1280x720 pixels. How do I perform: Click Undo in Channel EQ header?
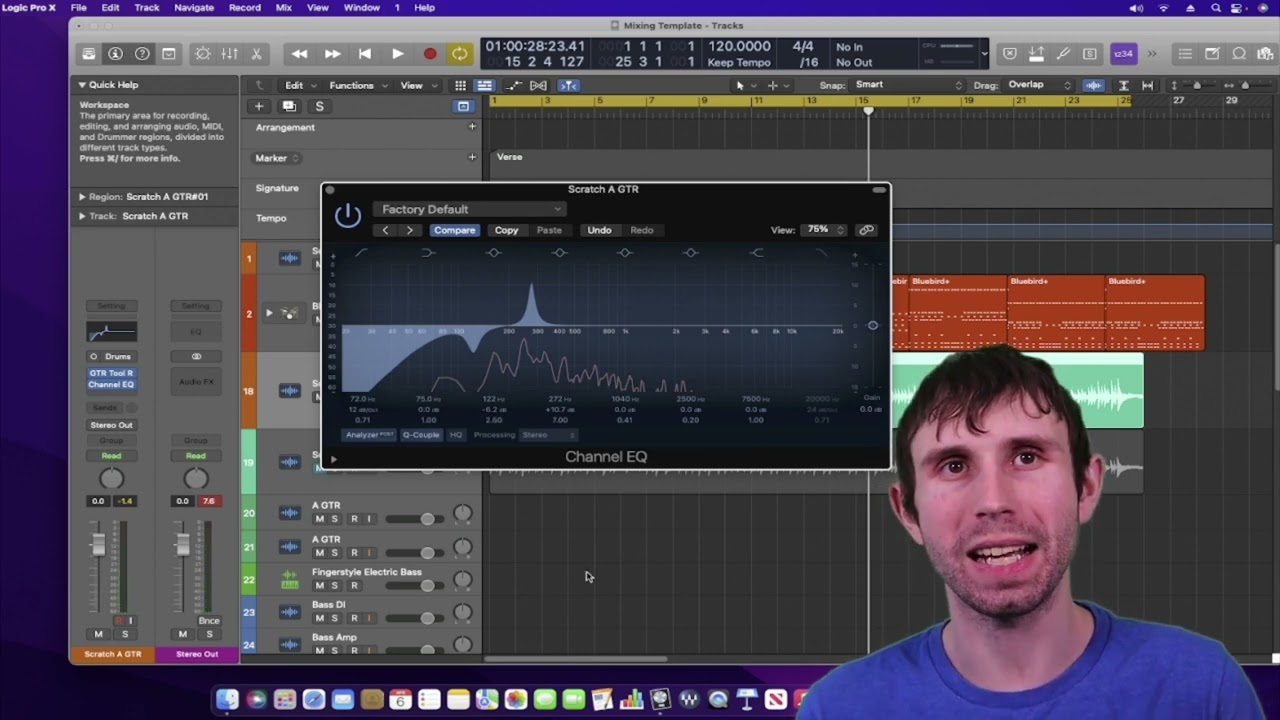[599, 230]
